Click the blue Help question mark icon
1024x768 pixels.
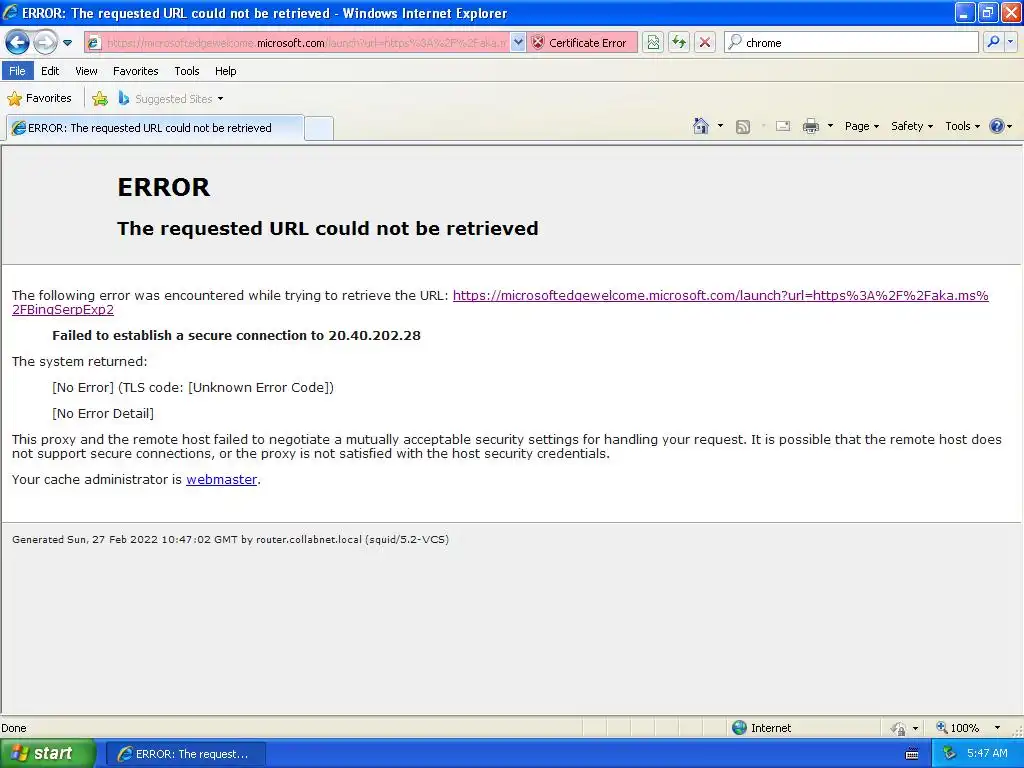[997, 126]
